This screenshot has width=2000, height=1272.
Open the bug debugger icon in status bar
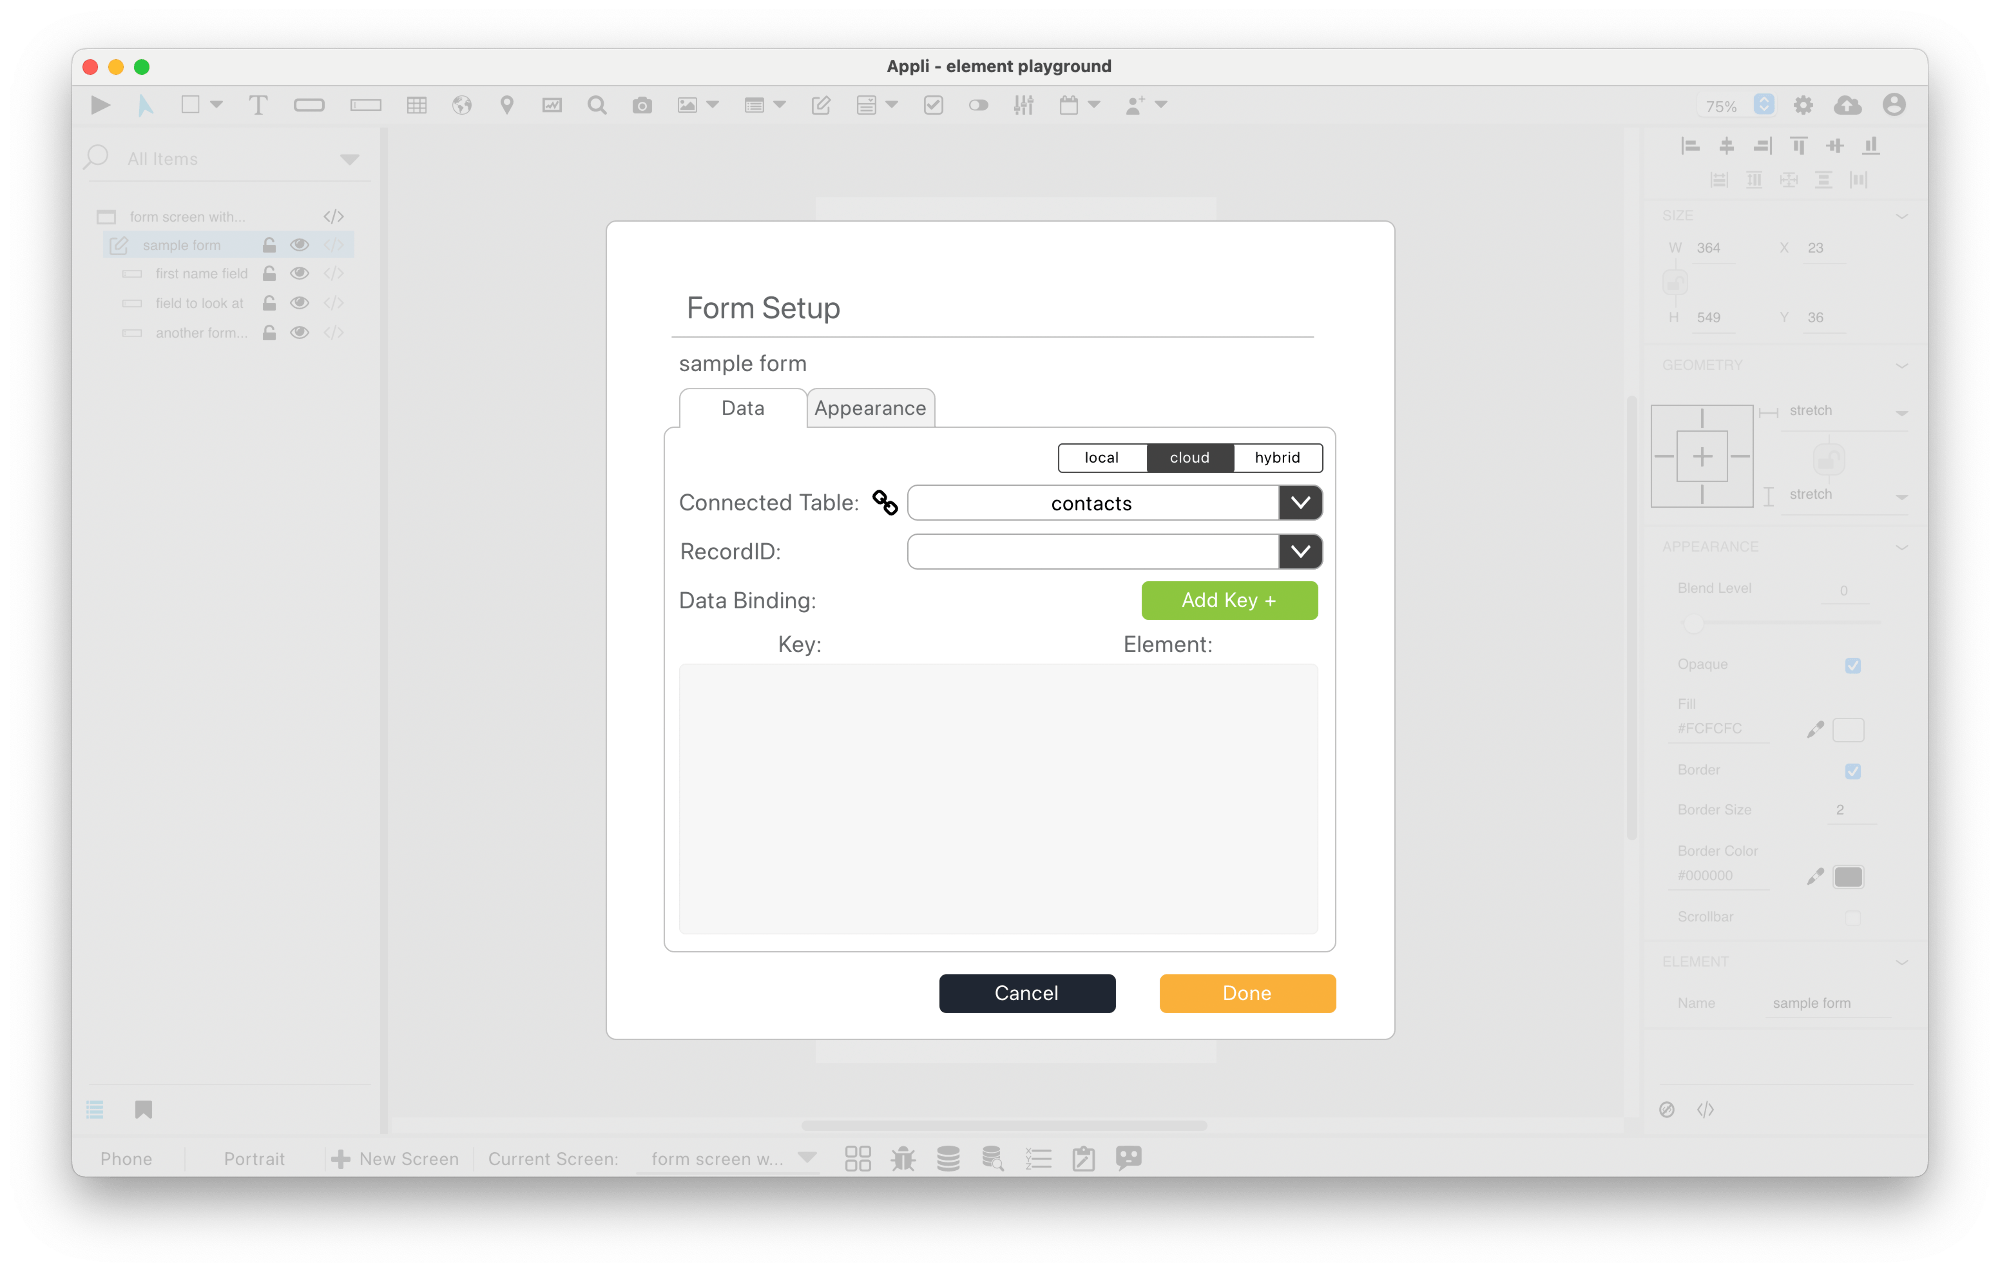click(903, 1158)
